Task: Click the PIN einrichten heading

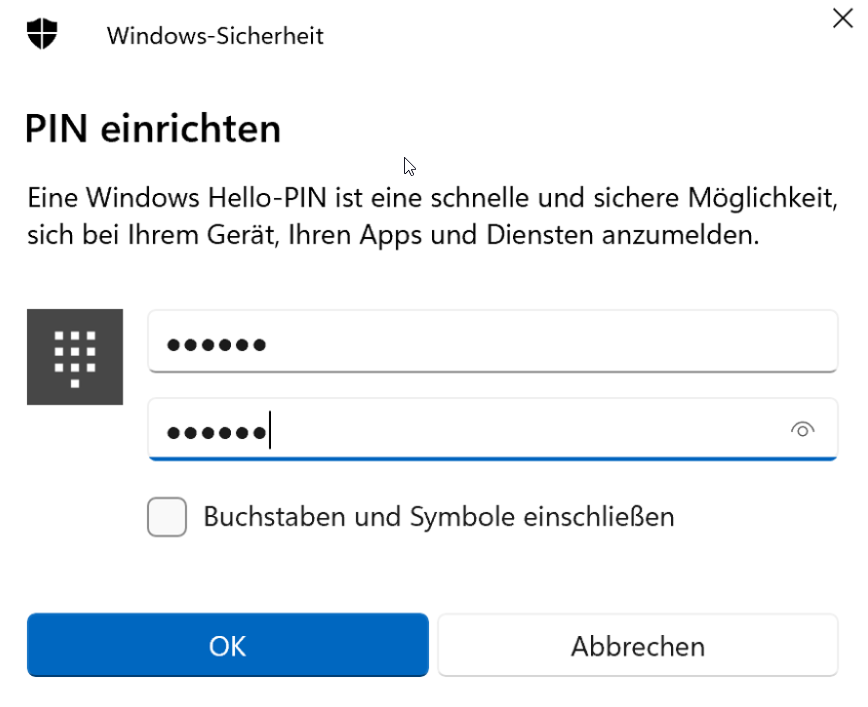Action: point(152,128)
